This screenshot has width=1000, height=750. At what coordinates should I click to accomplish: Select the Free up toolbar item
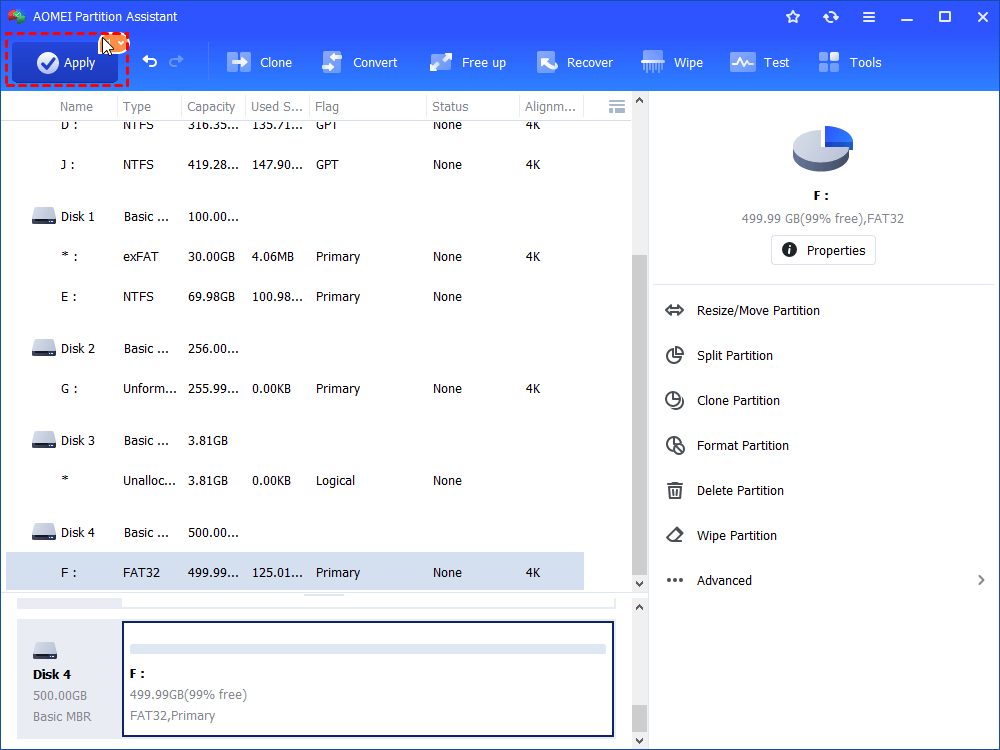tap(468, 62)
